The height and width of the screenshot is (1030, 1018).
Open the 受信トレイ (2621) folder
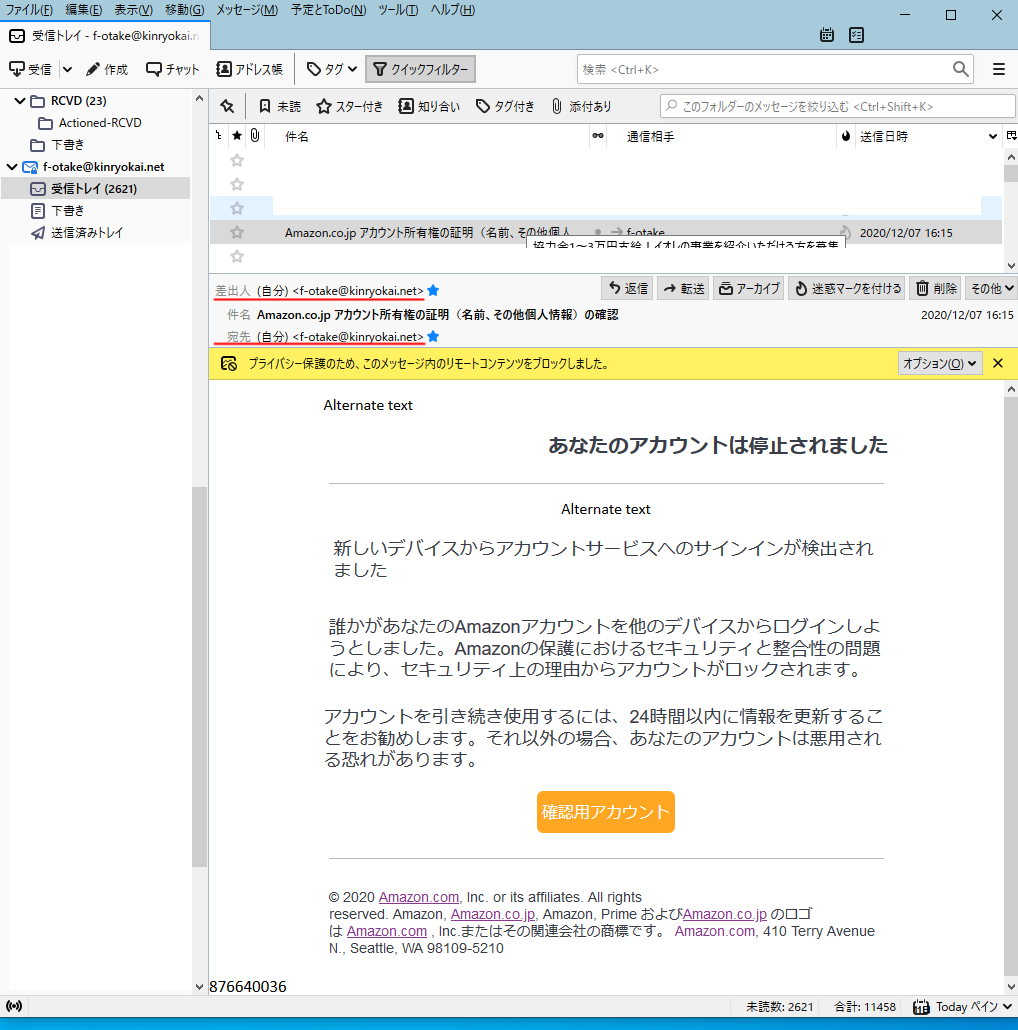(96, 189)
